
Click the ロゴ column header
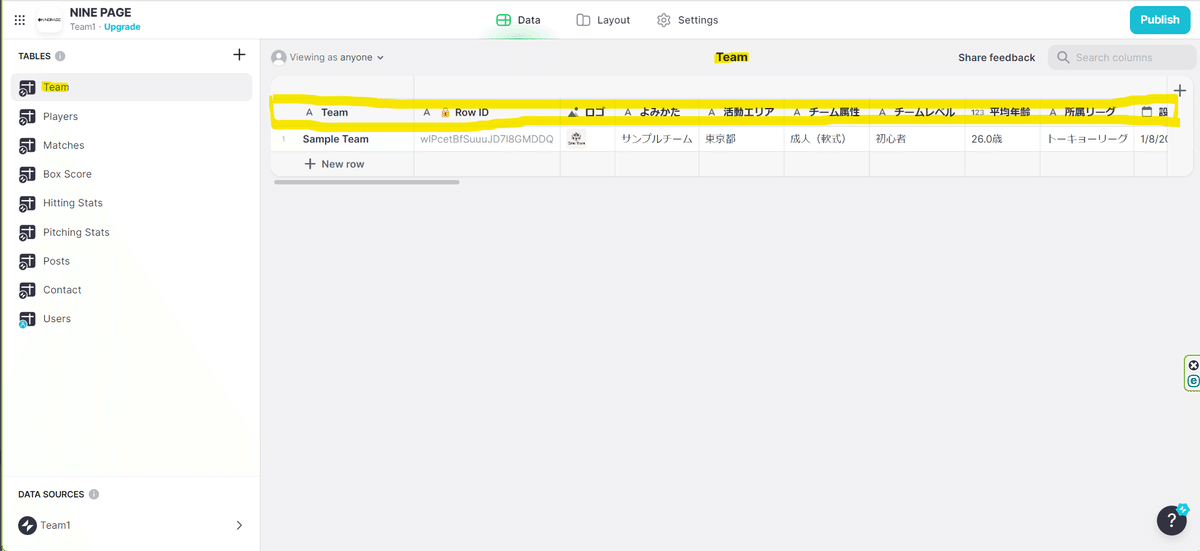coord(587,112)
